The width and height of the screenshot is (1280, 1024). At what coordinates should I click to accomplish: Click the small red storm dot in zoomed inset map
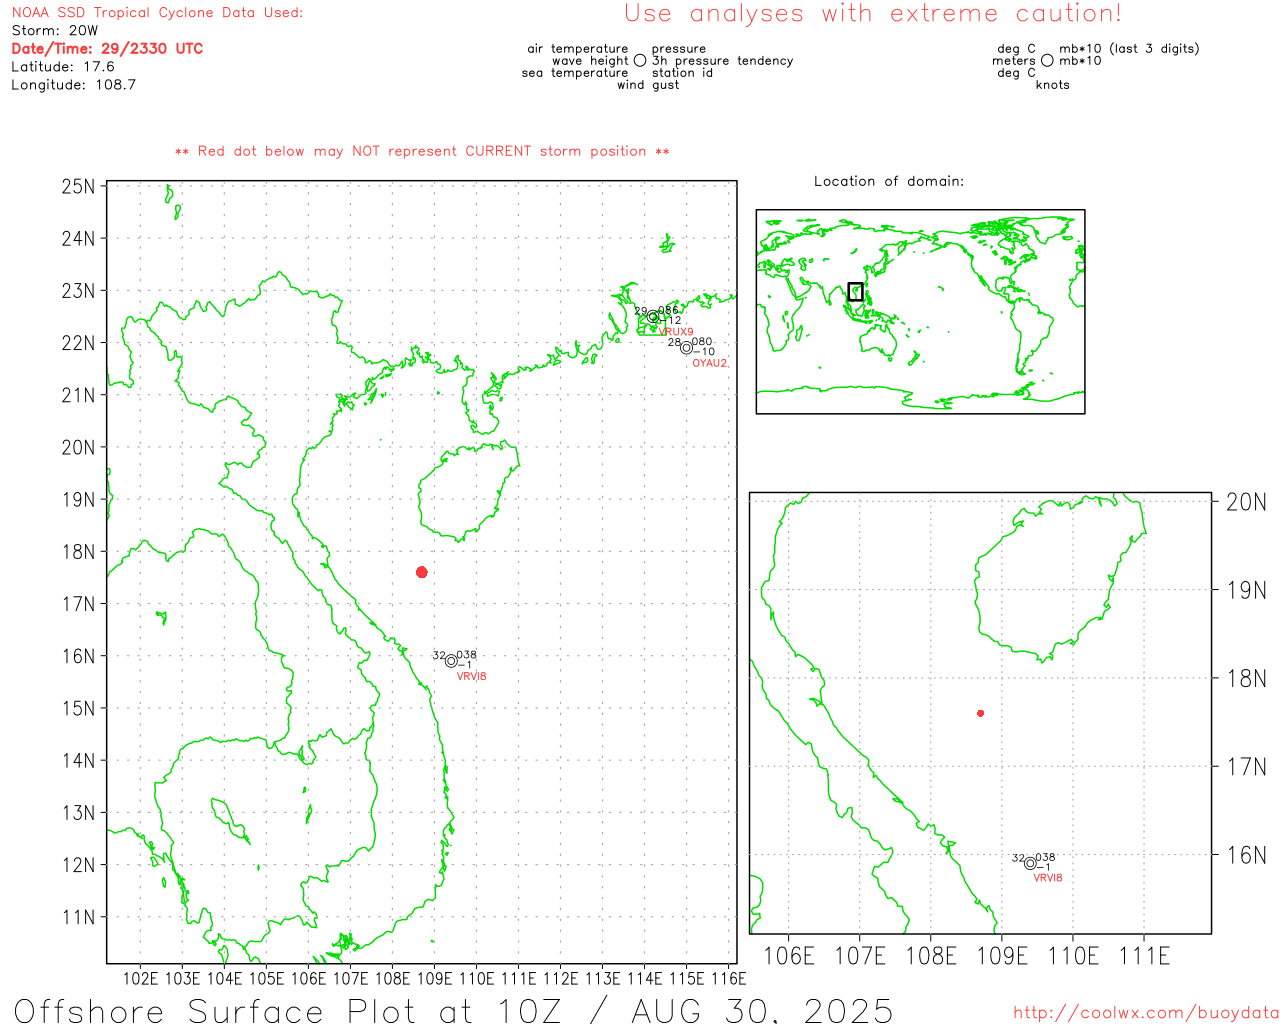(x=980, y=713)
